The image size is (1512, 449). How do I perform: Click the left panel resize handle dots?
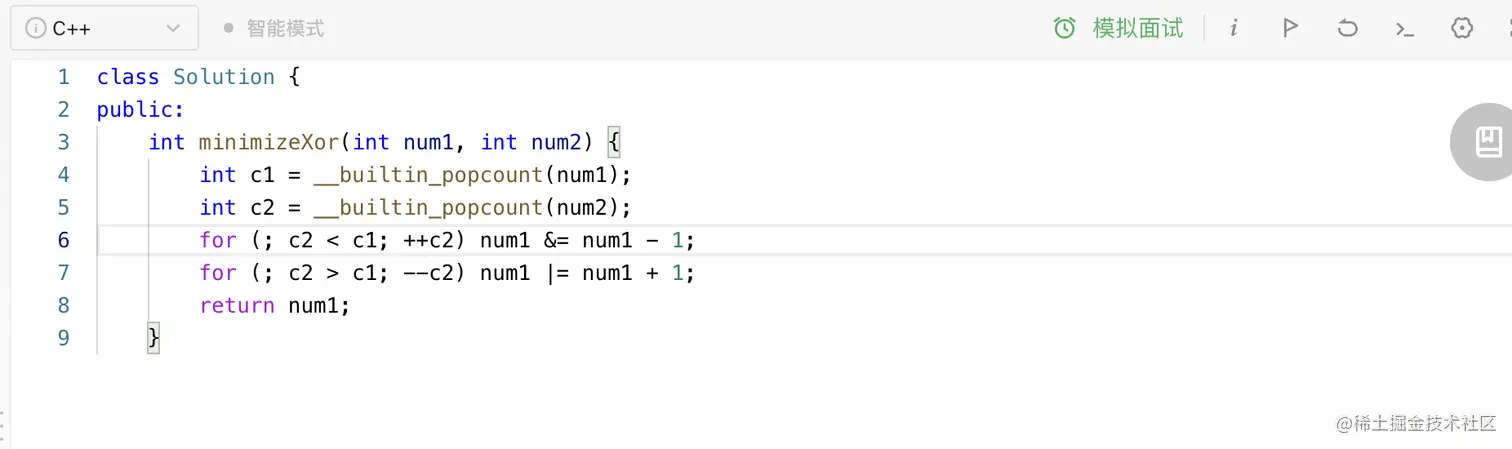tap(4, 425)
